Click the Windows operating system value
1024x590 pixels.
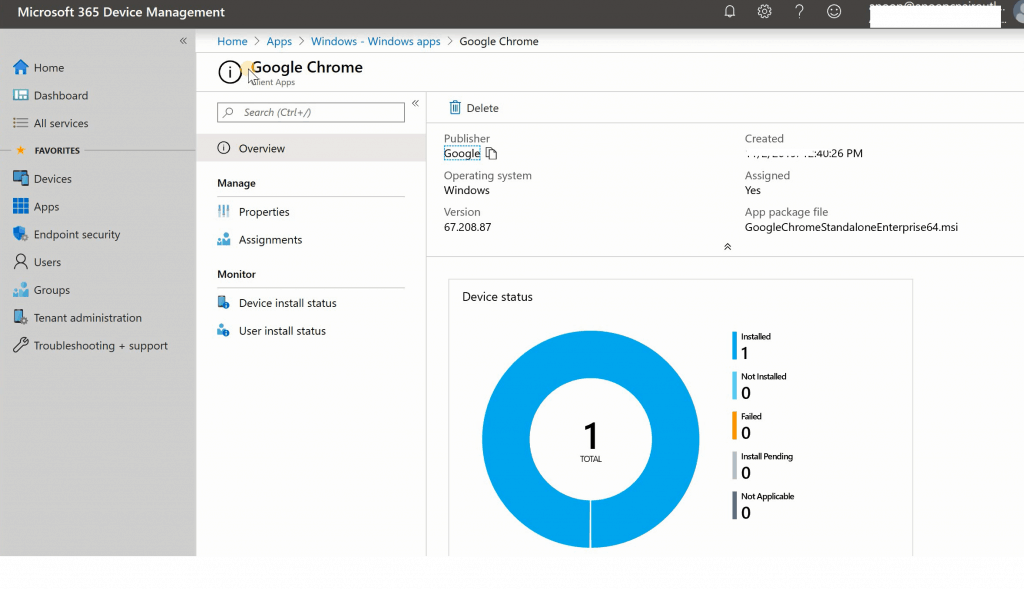(x=466, y=190)
